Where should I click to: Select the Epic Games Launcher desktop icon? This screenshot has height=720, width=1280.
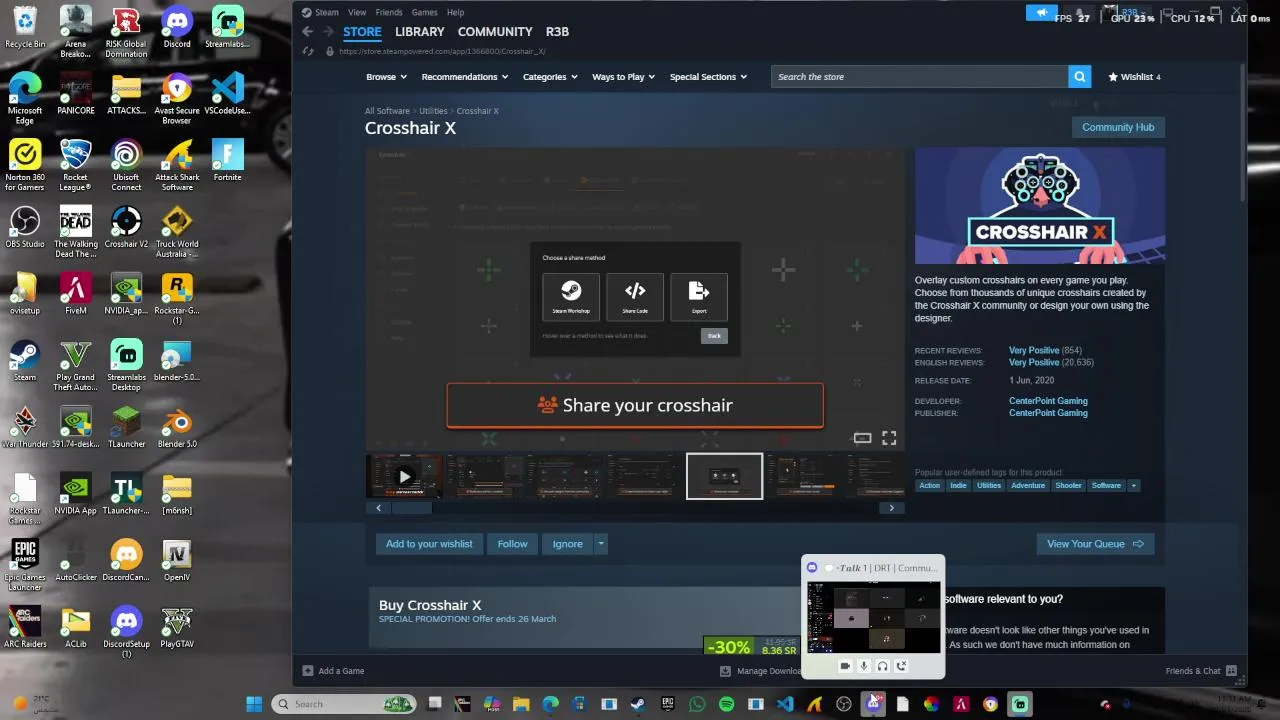click(x=25, y=565)
